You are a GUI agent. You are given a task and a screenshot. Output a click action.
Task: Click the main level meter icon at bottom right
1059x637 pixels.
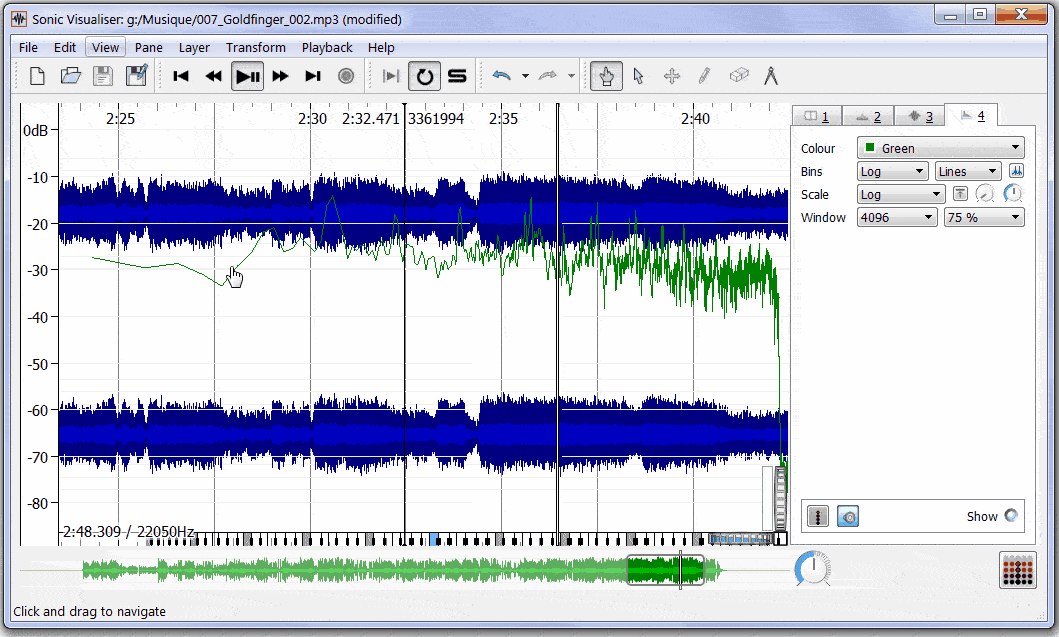click(1018, 571)
